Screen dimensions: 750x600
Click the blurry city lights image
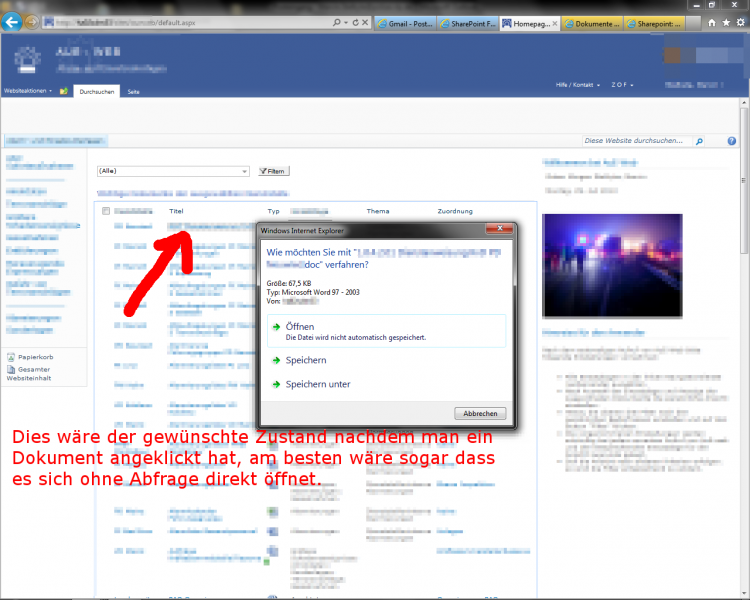pos(612,266)
